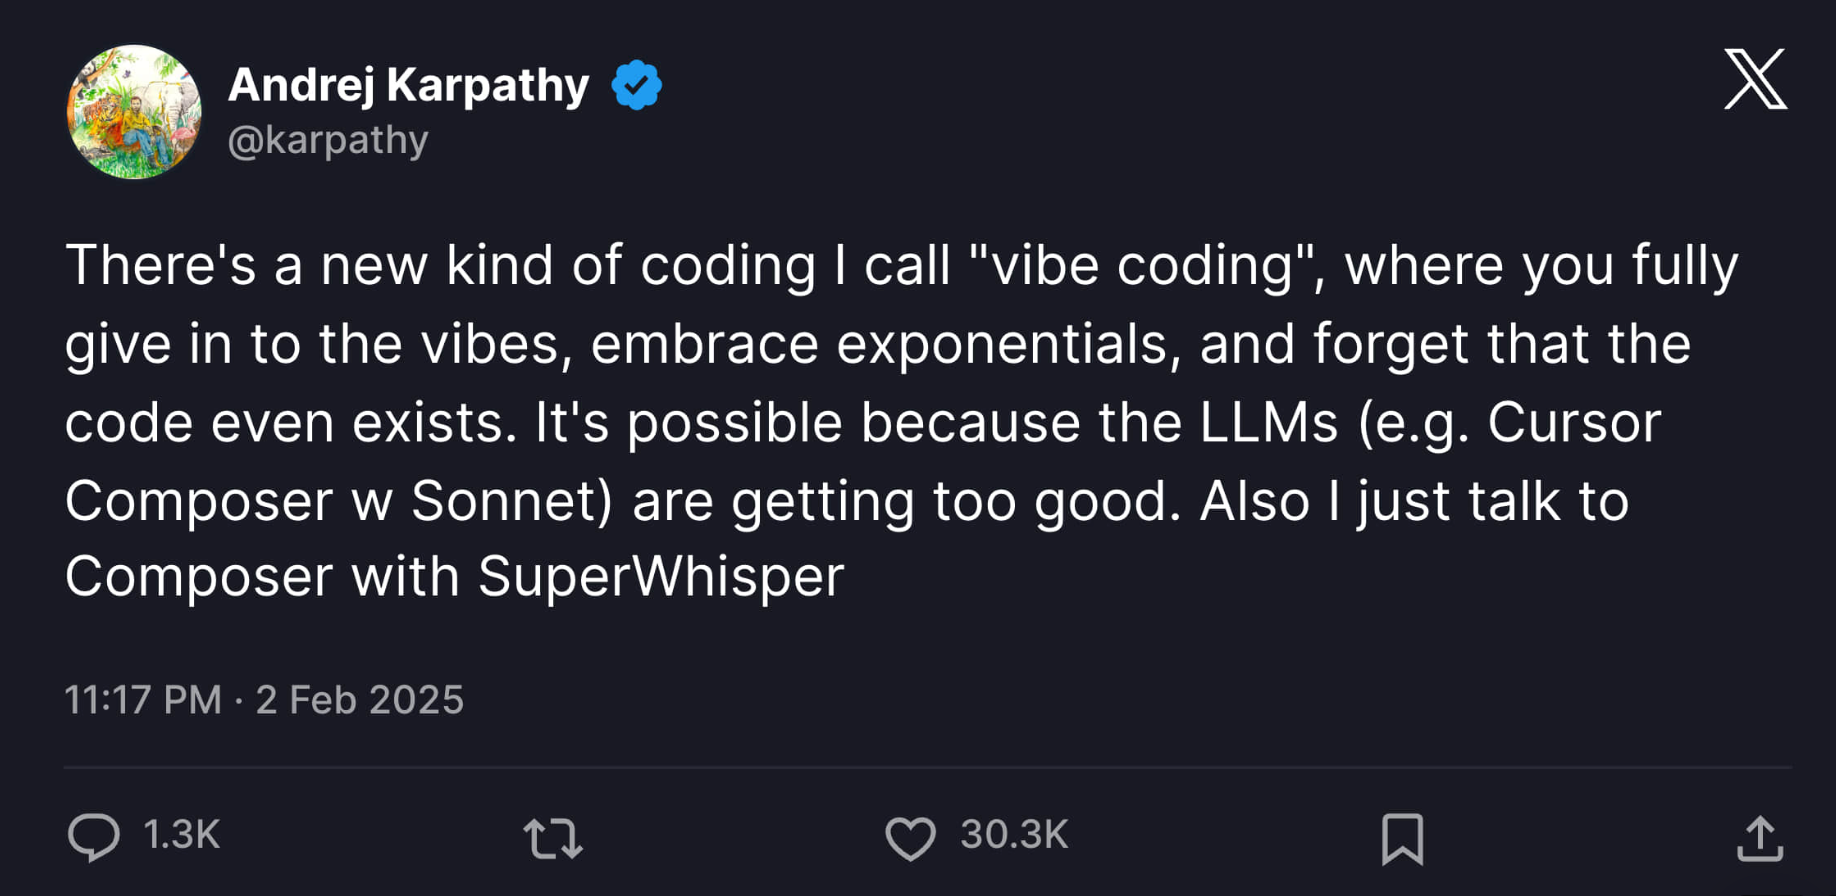Open the retweet options menu
This screenshot has width=1836, height=896.
pos(551,839)
